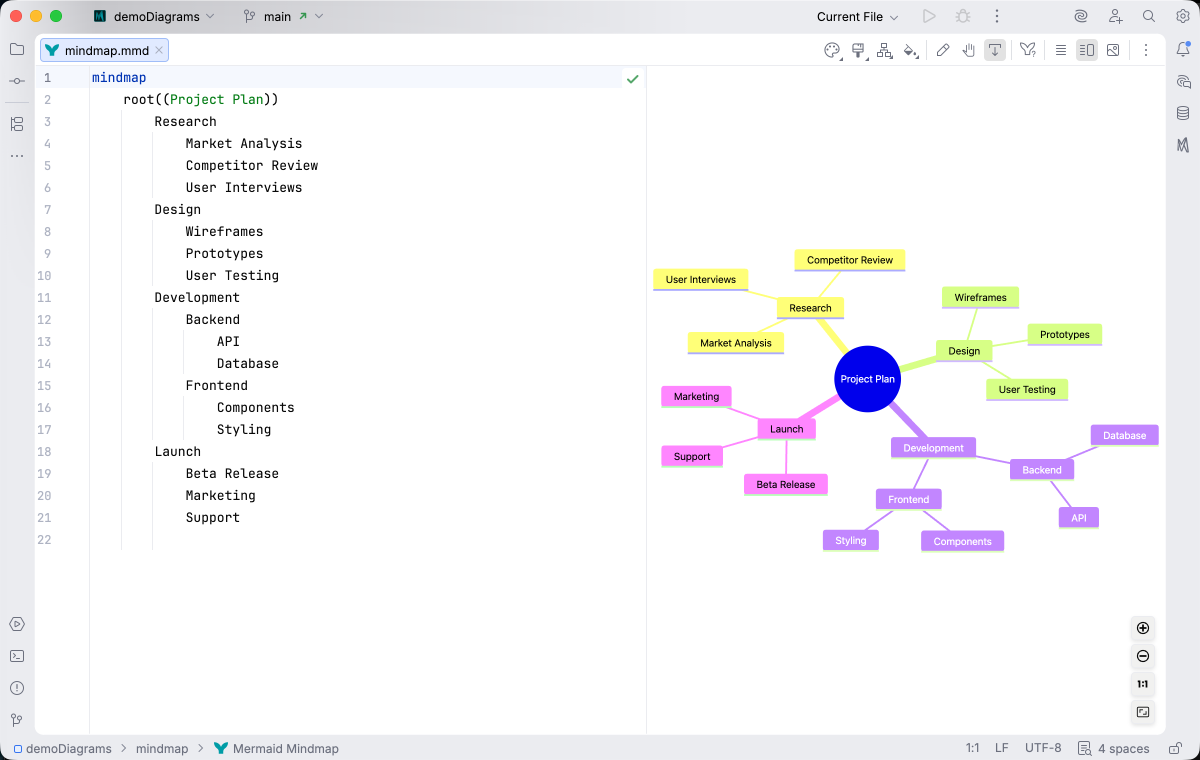
Task: Open the Git tool window
Action: click(17, 720)
